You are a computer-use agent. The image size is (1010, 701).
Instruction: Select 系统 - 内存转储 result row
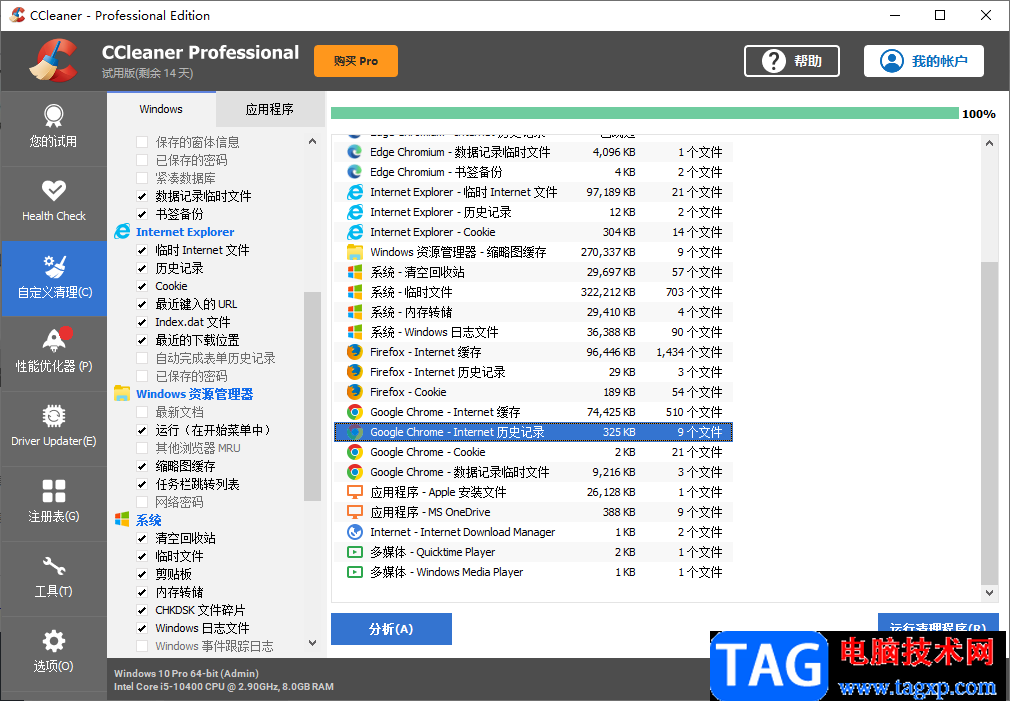(x=533, y=312)
